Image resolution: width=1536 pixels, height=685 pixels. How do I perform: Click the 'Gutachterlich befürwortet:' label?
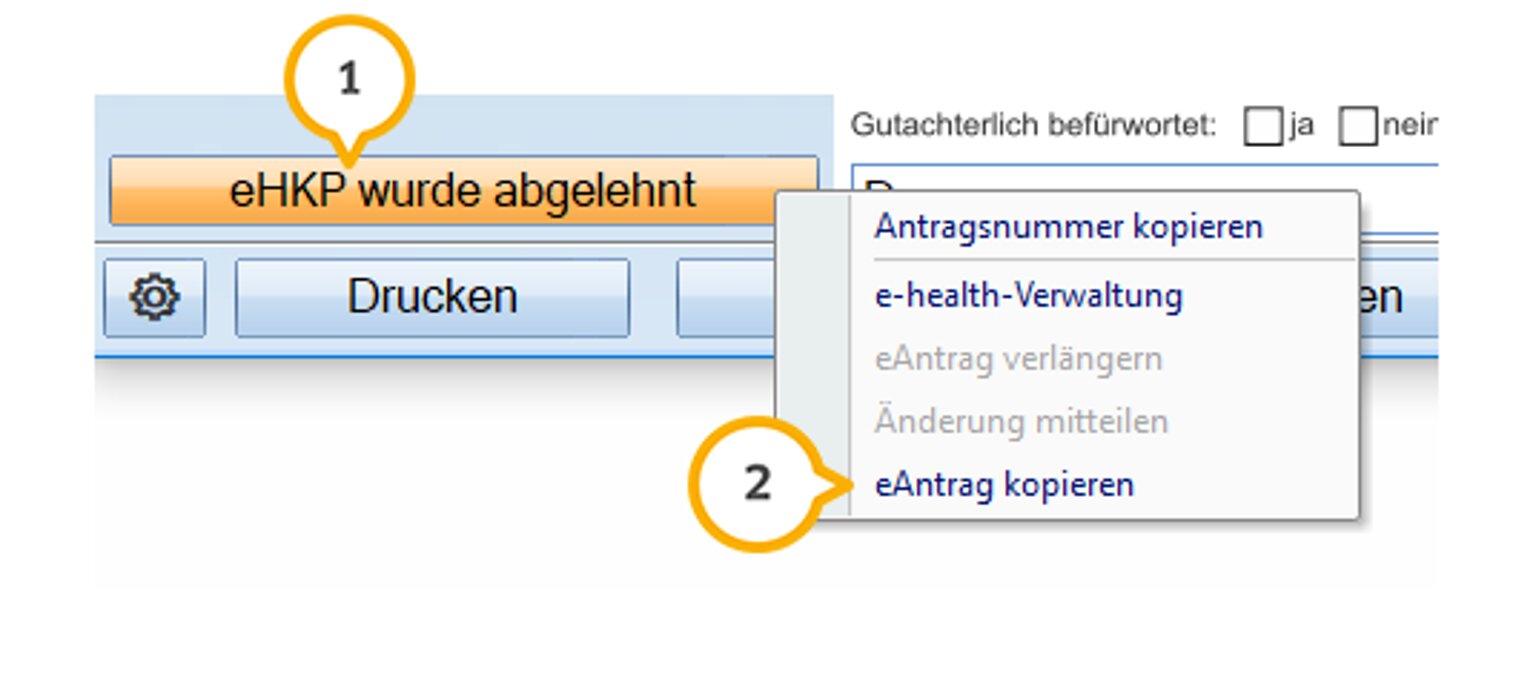point(1034,126)
